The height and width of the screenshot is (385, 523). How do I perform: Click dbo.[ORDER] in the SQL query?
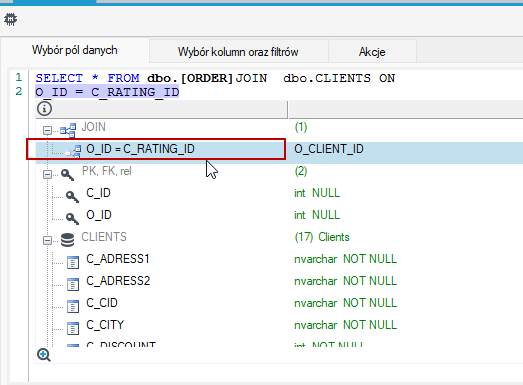pos(190,78)
